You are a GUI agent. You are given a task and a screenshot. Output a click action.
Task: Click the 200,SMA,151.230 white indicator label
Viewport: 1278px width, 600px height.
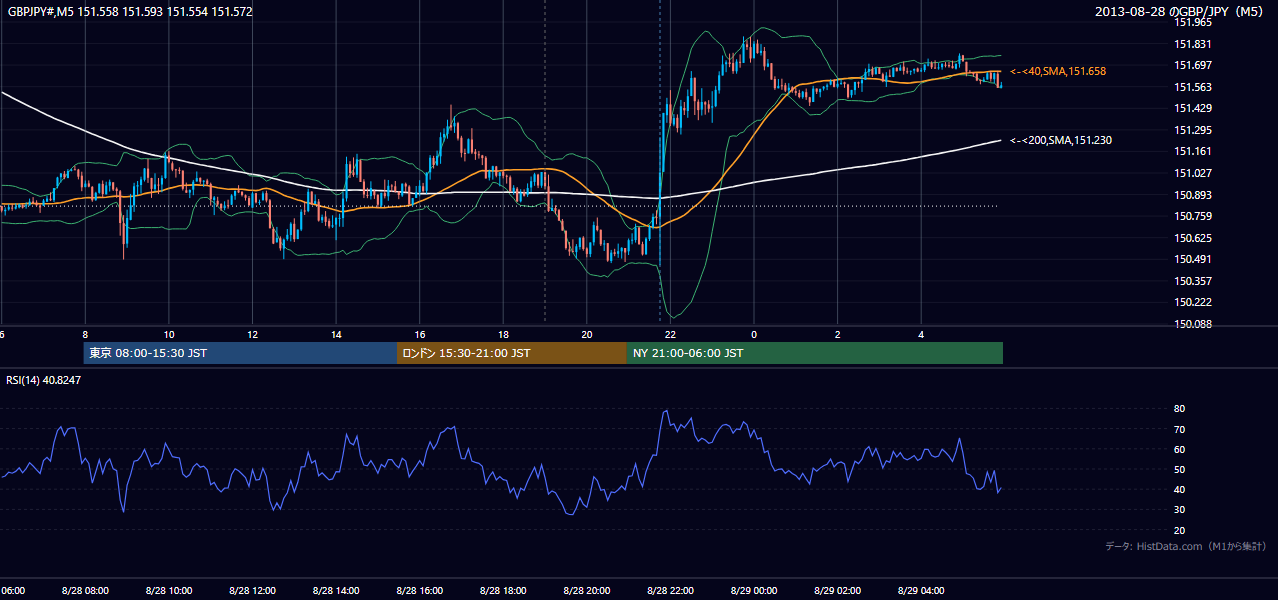click(1061, 141)
